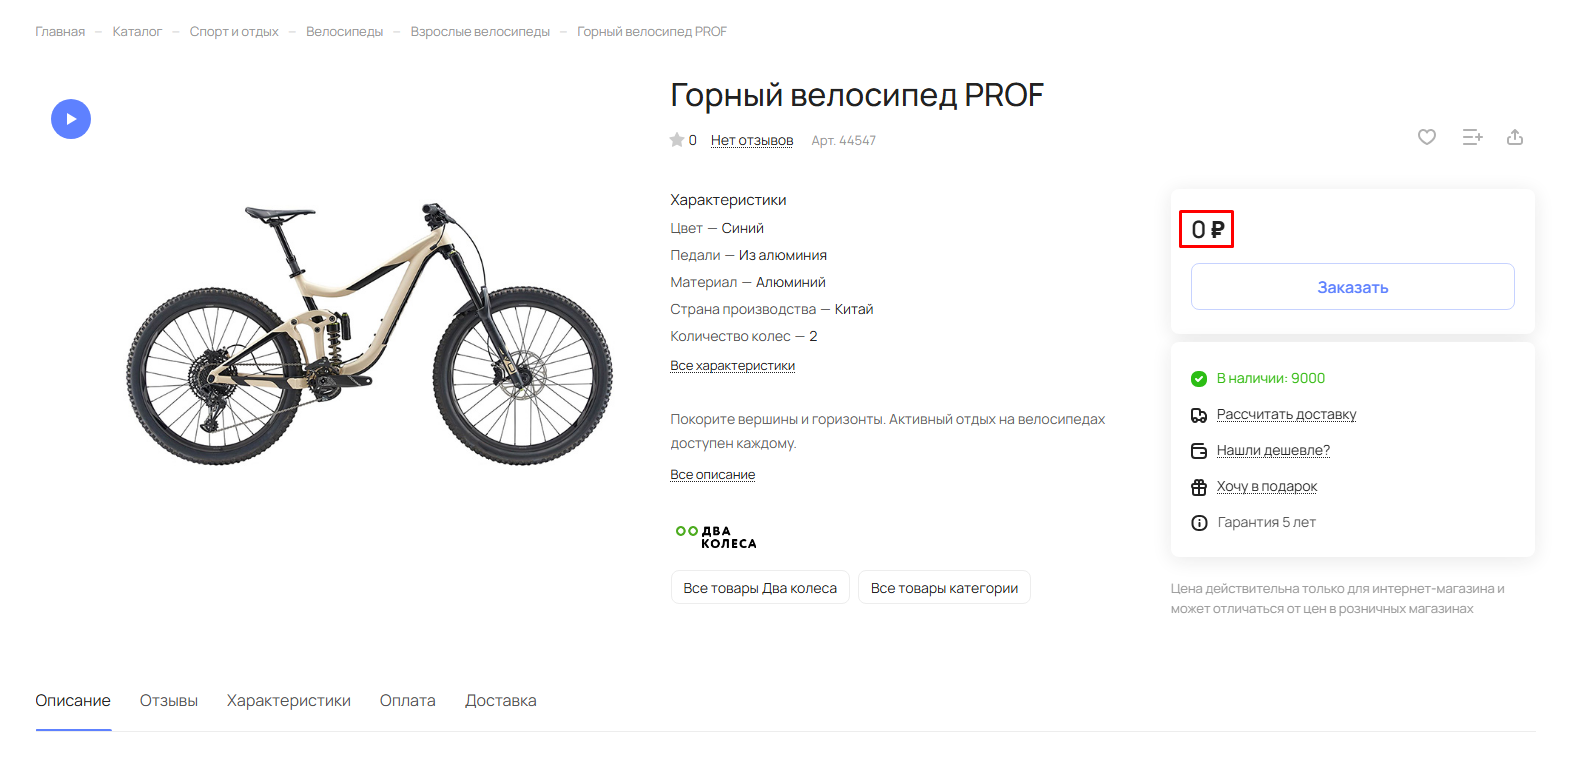Click the wallet icon beside Нашли дешевле
Image resolution: width=1580 pixels, height=762 pixels.
point(1199,451)
